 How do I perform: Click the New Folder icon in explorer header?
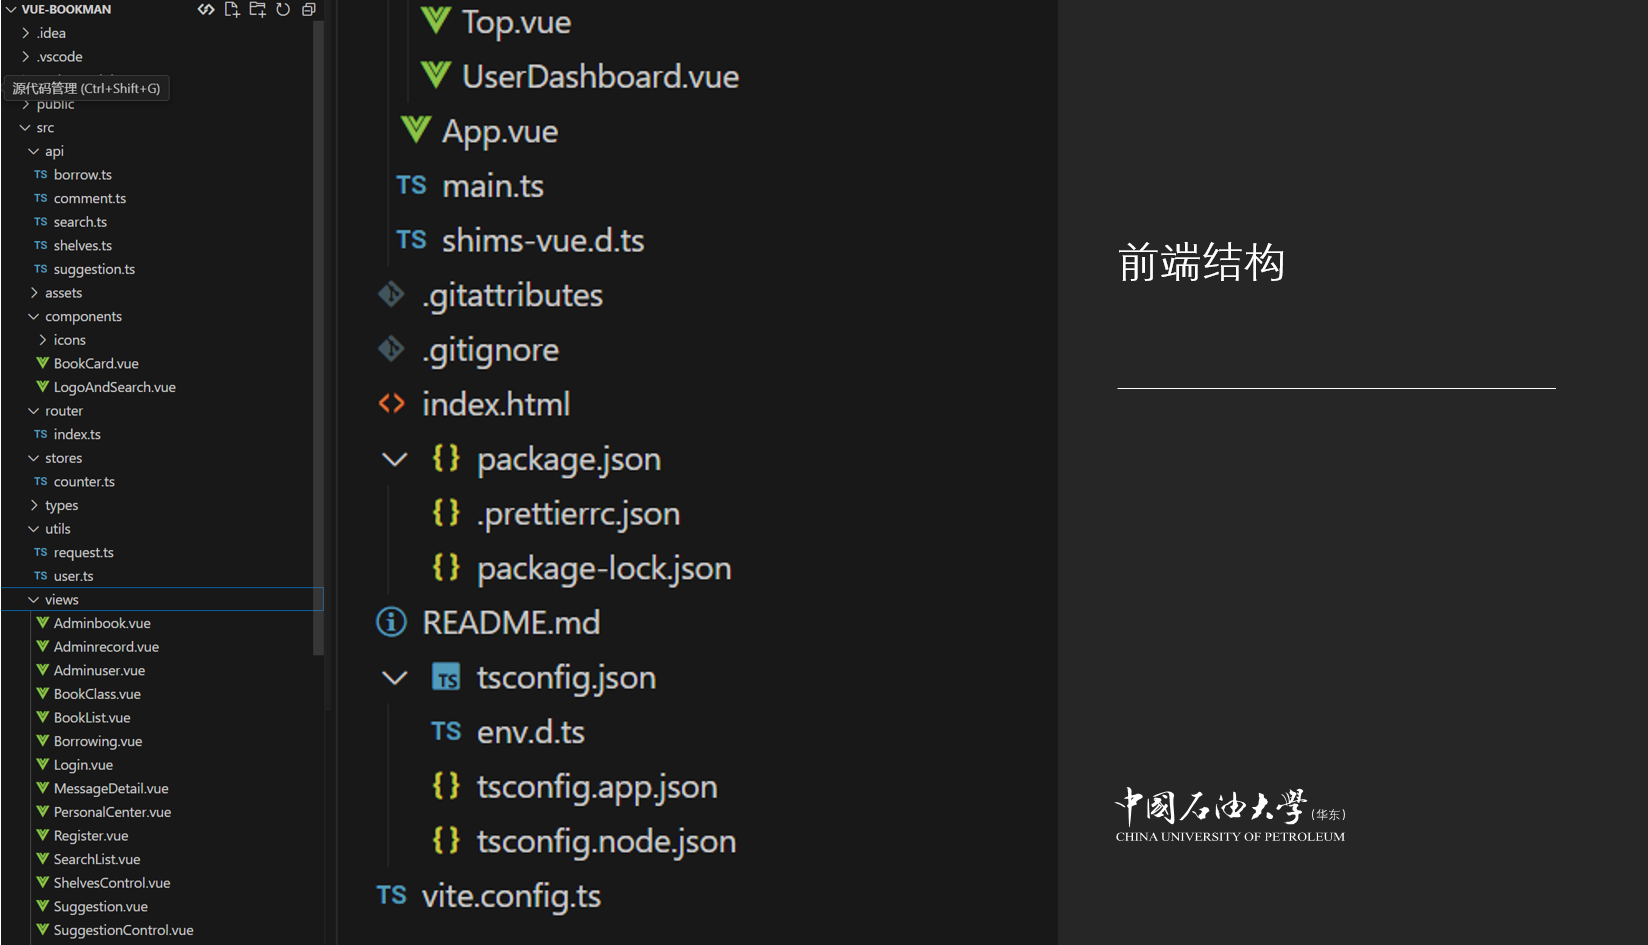pyautogui.click(x=258, y=9)
